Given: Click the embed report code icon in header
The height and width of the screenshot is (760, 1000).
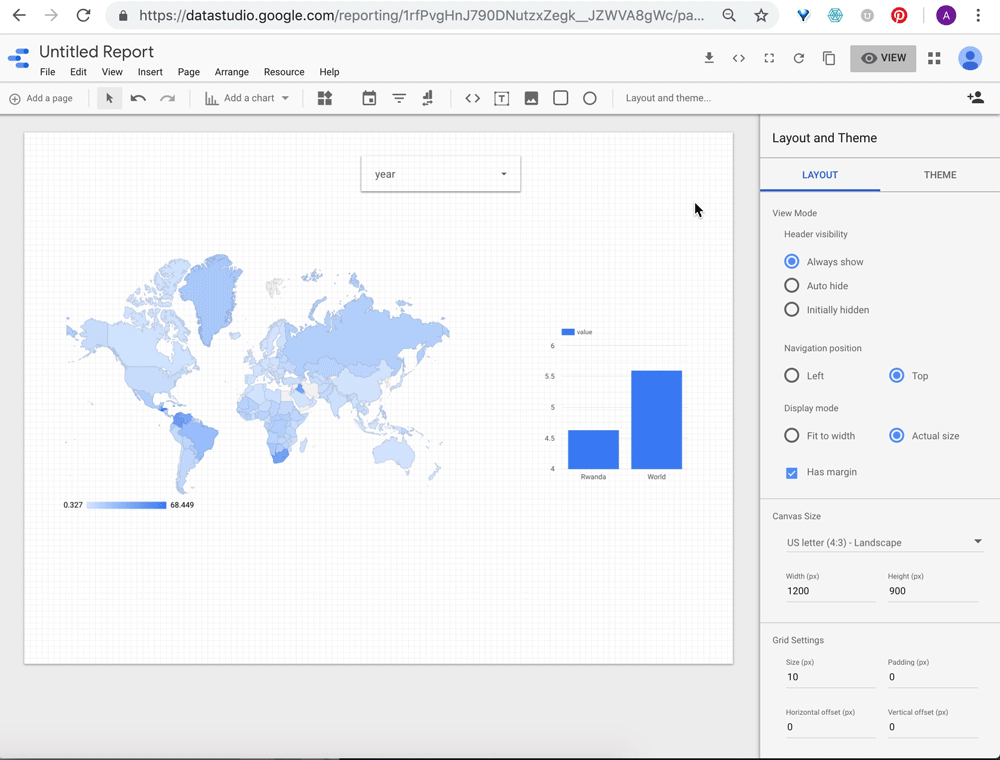Looking at the screenshot, I should 739,58.
